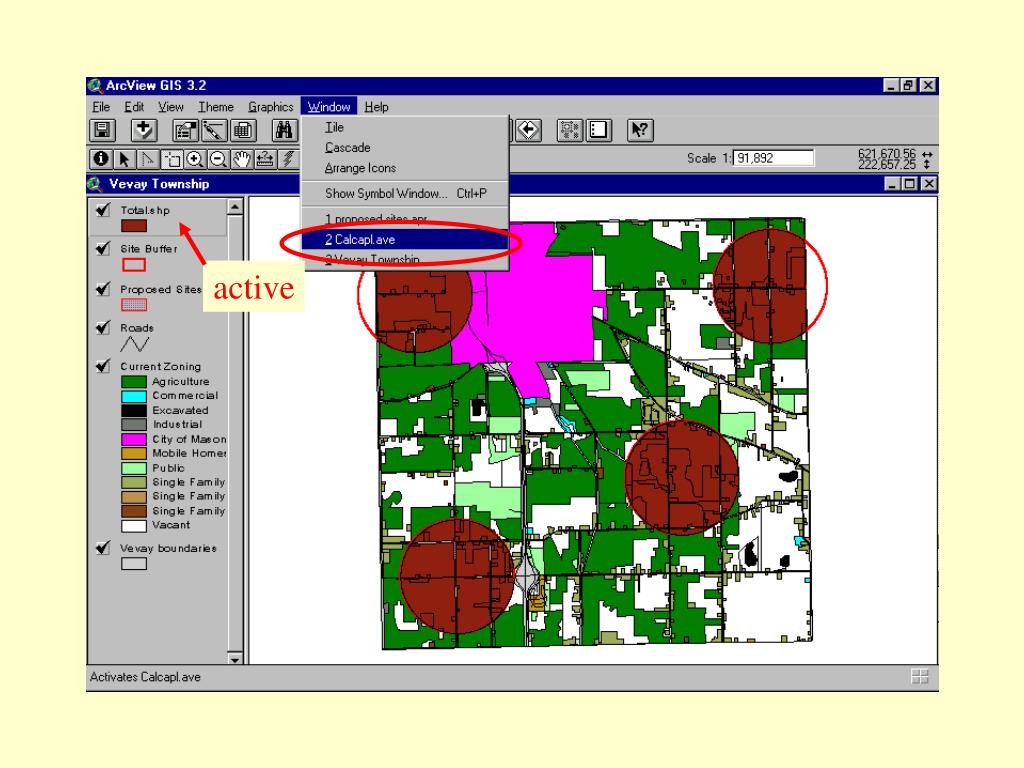Click the Select Features Using Graphic icon
Viewport: 1024px width, 768px height.
(x=569, y=131)
